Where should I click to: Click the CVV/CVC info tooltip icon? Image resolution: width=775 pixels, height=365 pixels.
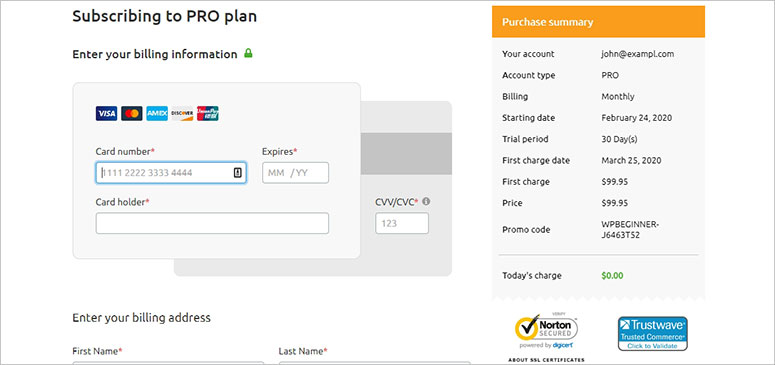(426, 201)
